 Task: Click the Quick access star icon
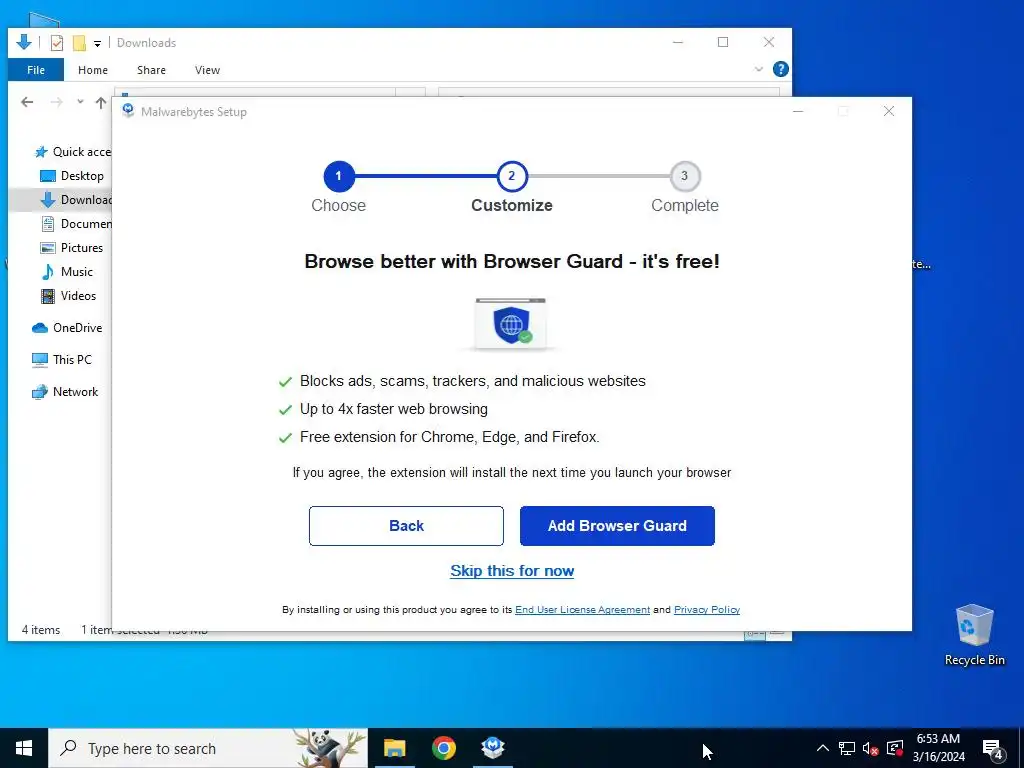click(40, 152)
